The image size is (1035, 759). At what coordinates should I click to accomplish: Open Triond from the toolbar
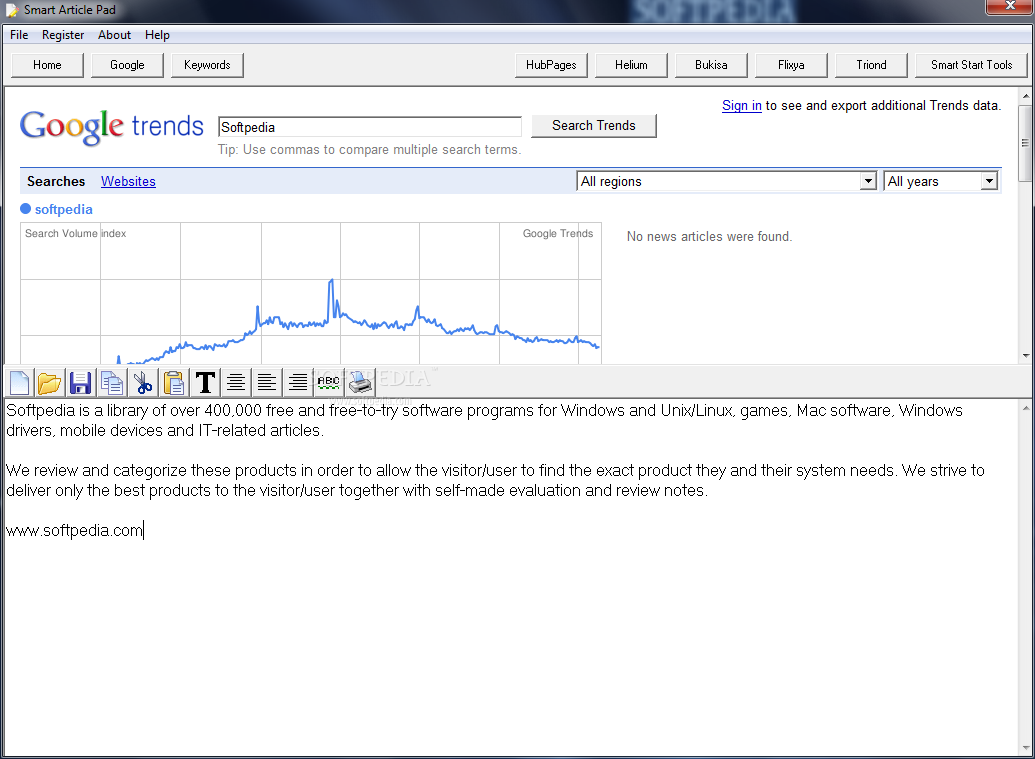point(871,65)
